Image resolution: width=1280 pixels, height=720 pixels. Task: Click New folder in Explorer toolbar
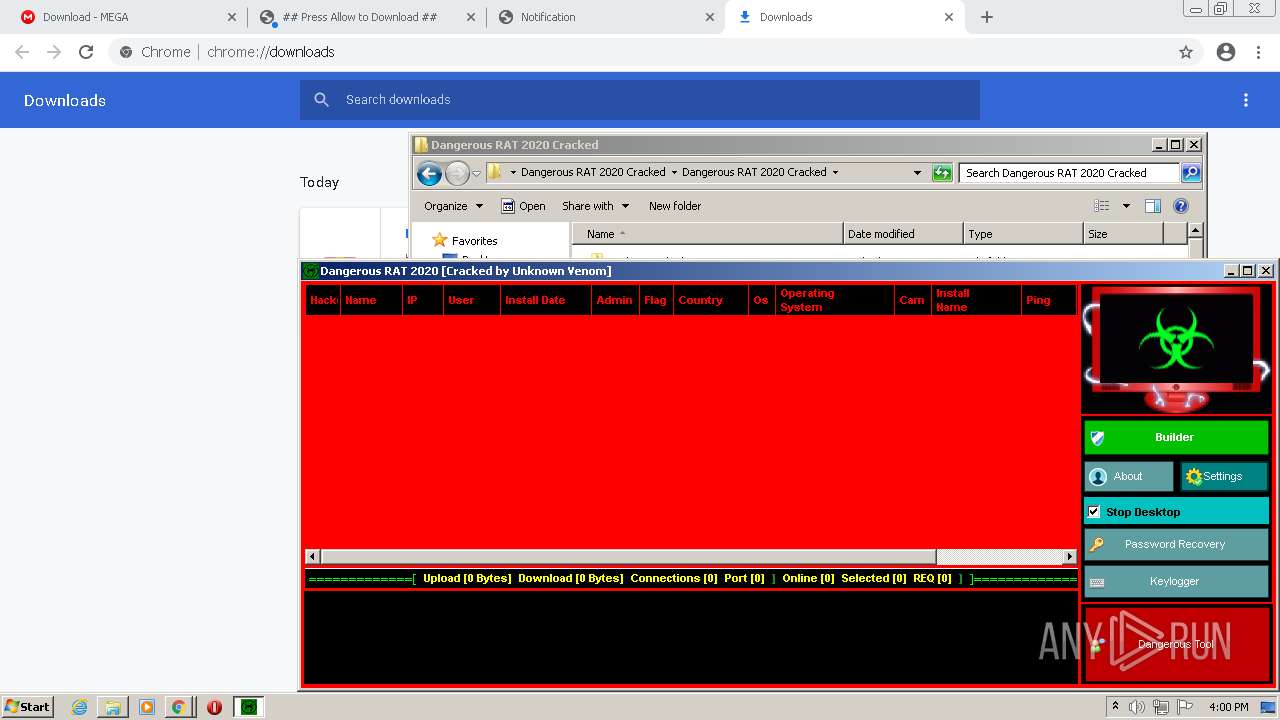[675, 206]
